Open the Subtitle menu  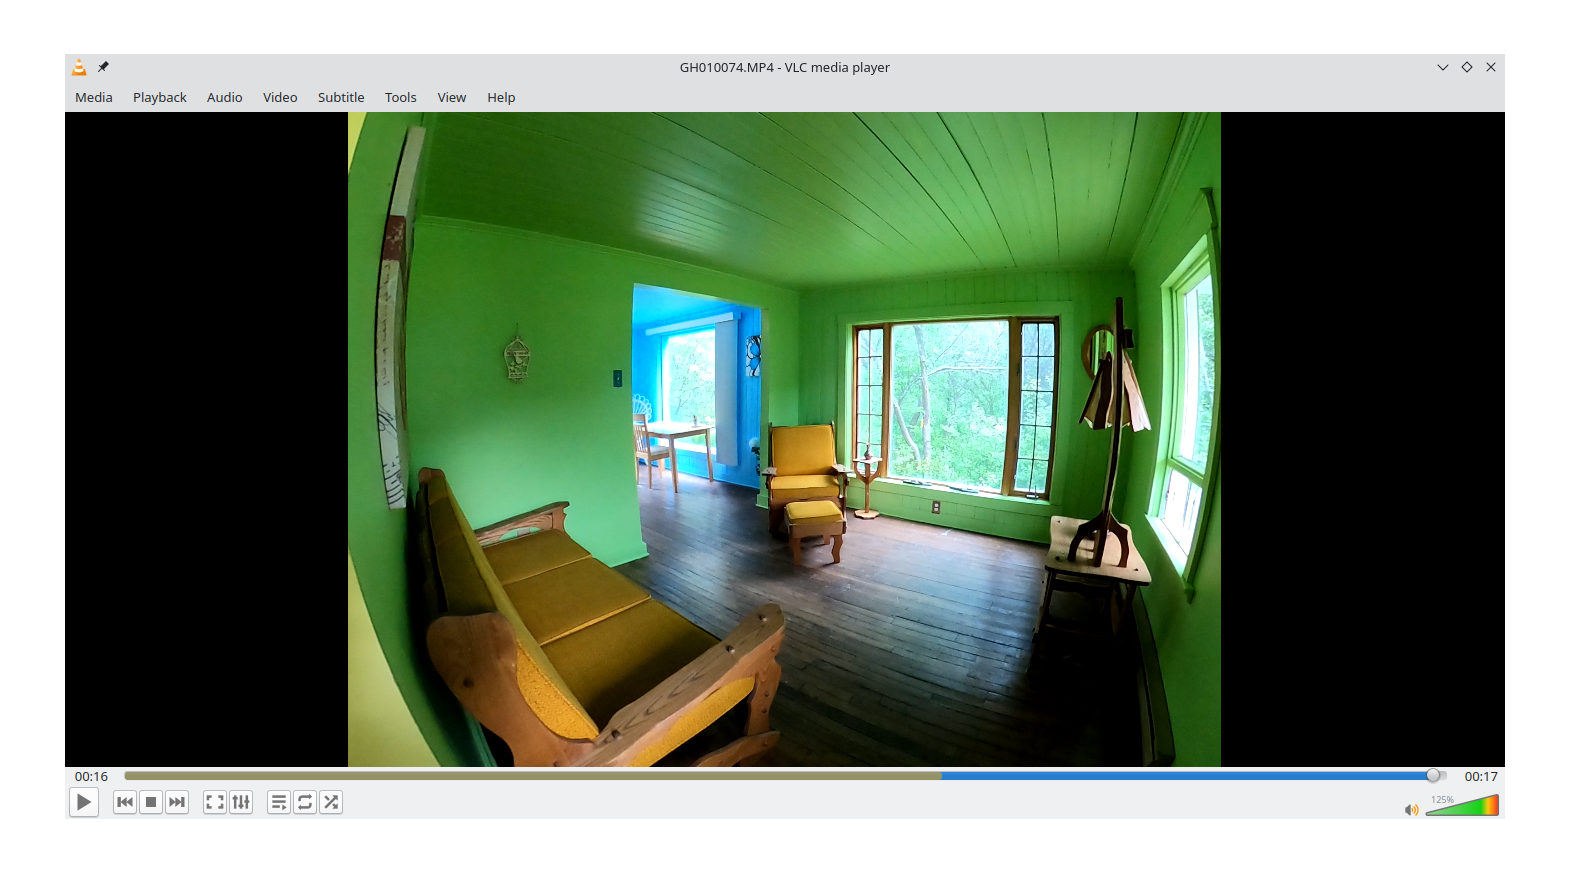coord(341,97)
